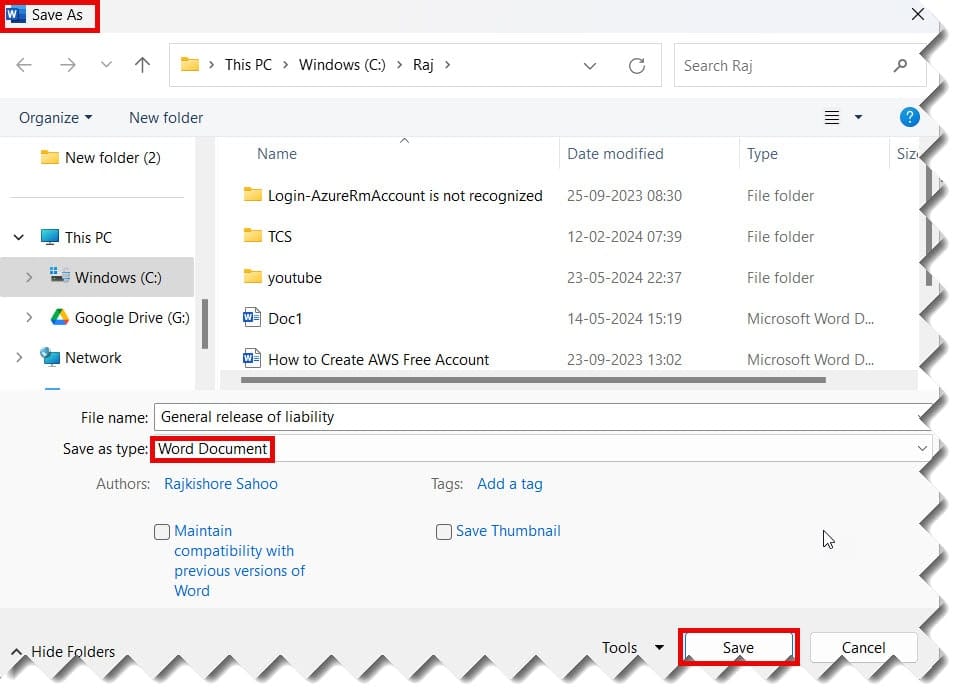Expand the Network node
This screenshot has width=959, height=695.
[x=19, y=358]
